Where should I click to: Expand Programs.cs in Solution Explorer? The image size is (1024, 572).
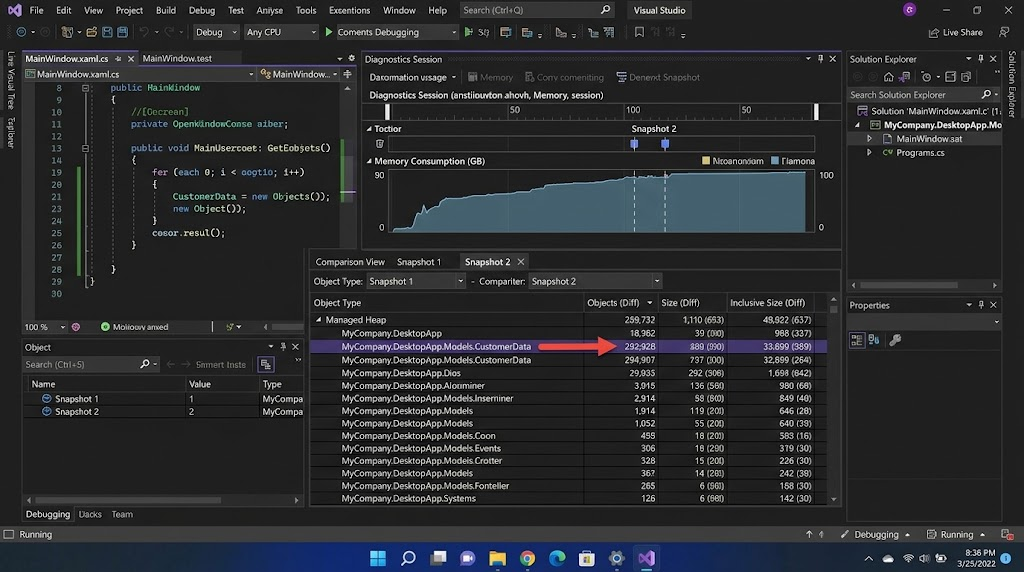[x=869, y=153]
